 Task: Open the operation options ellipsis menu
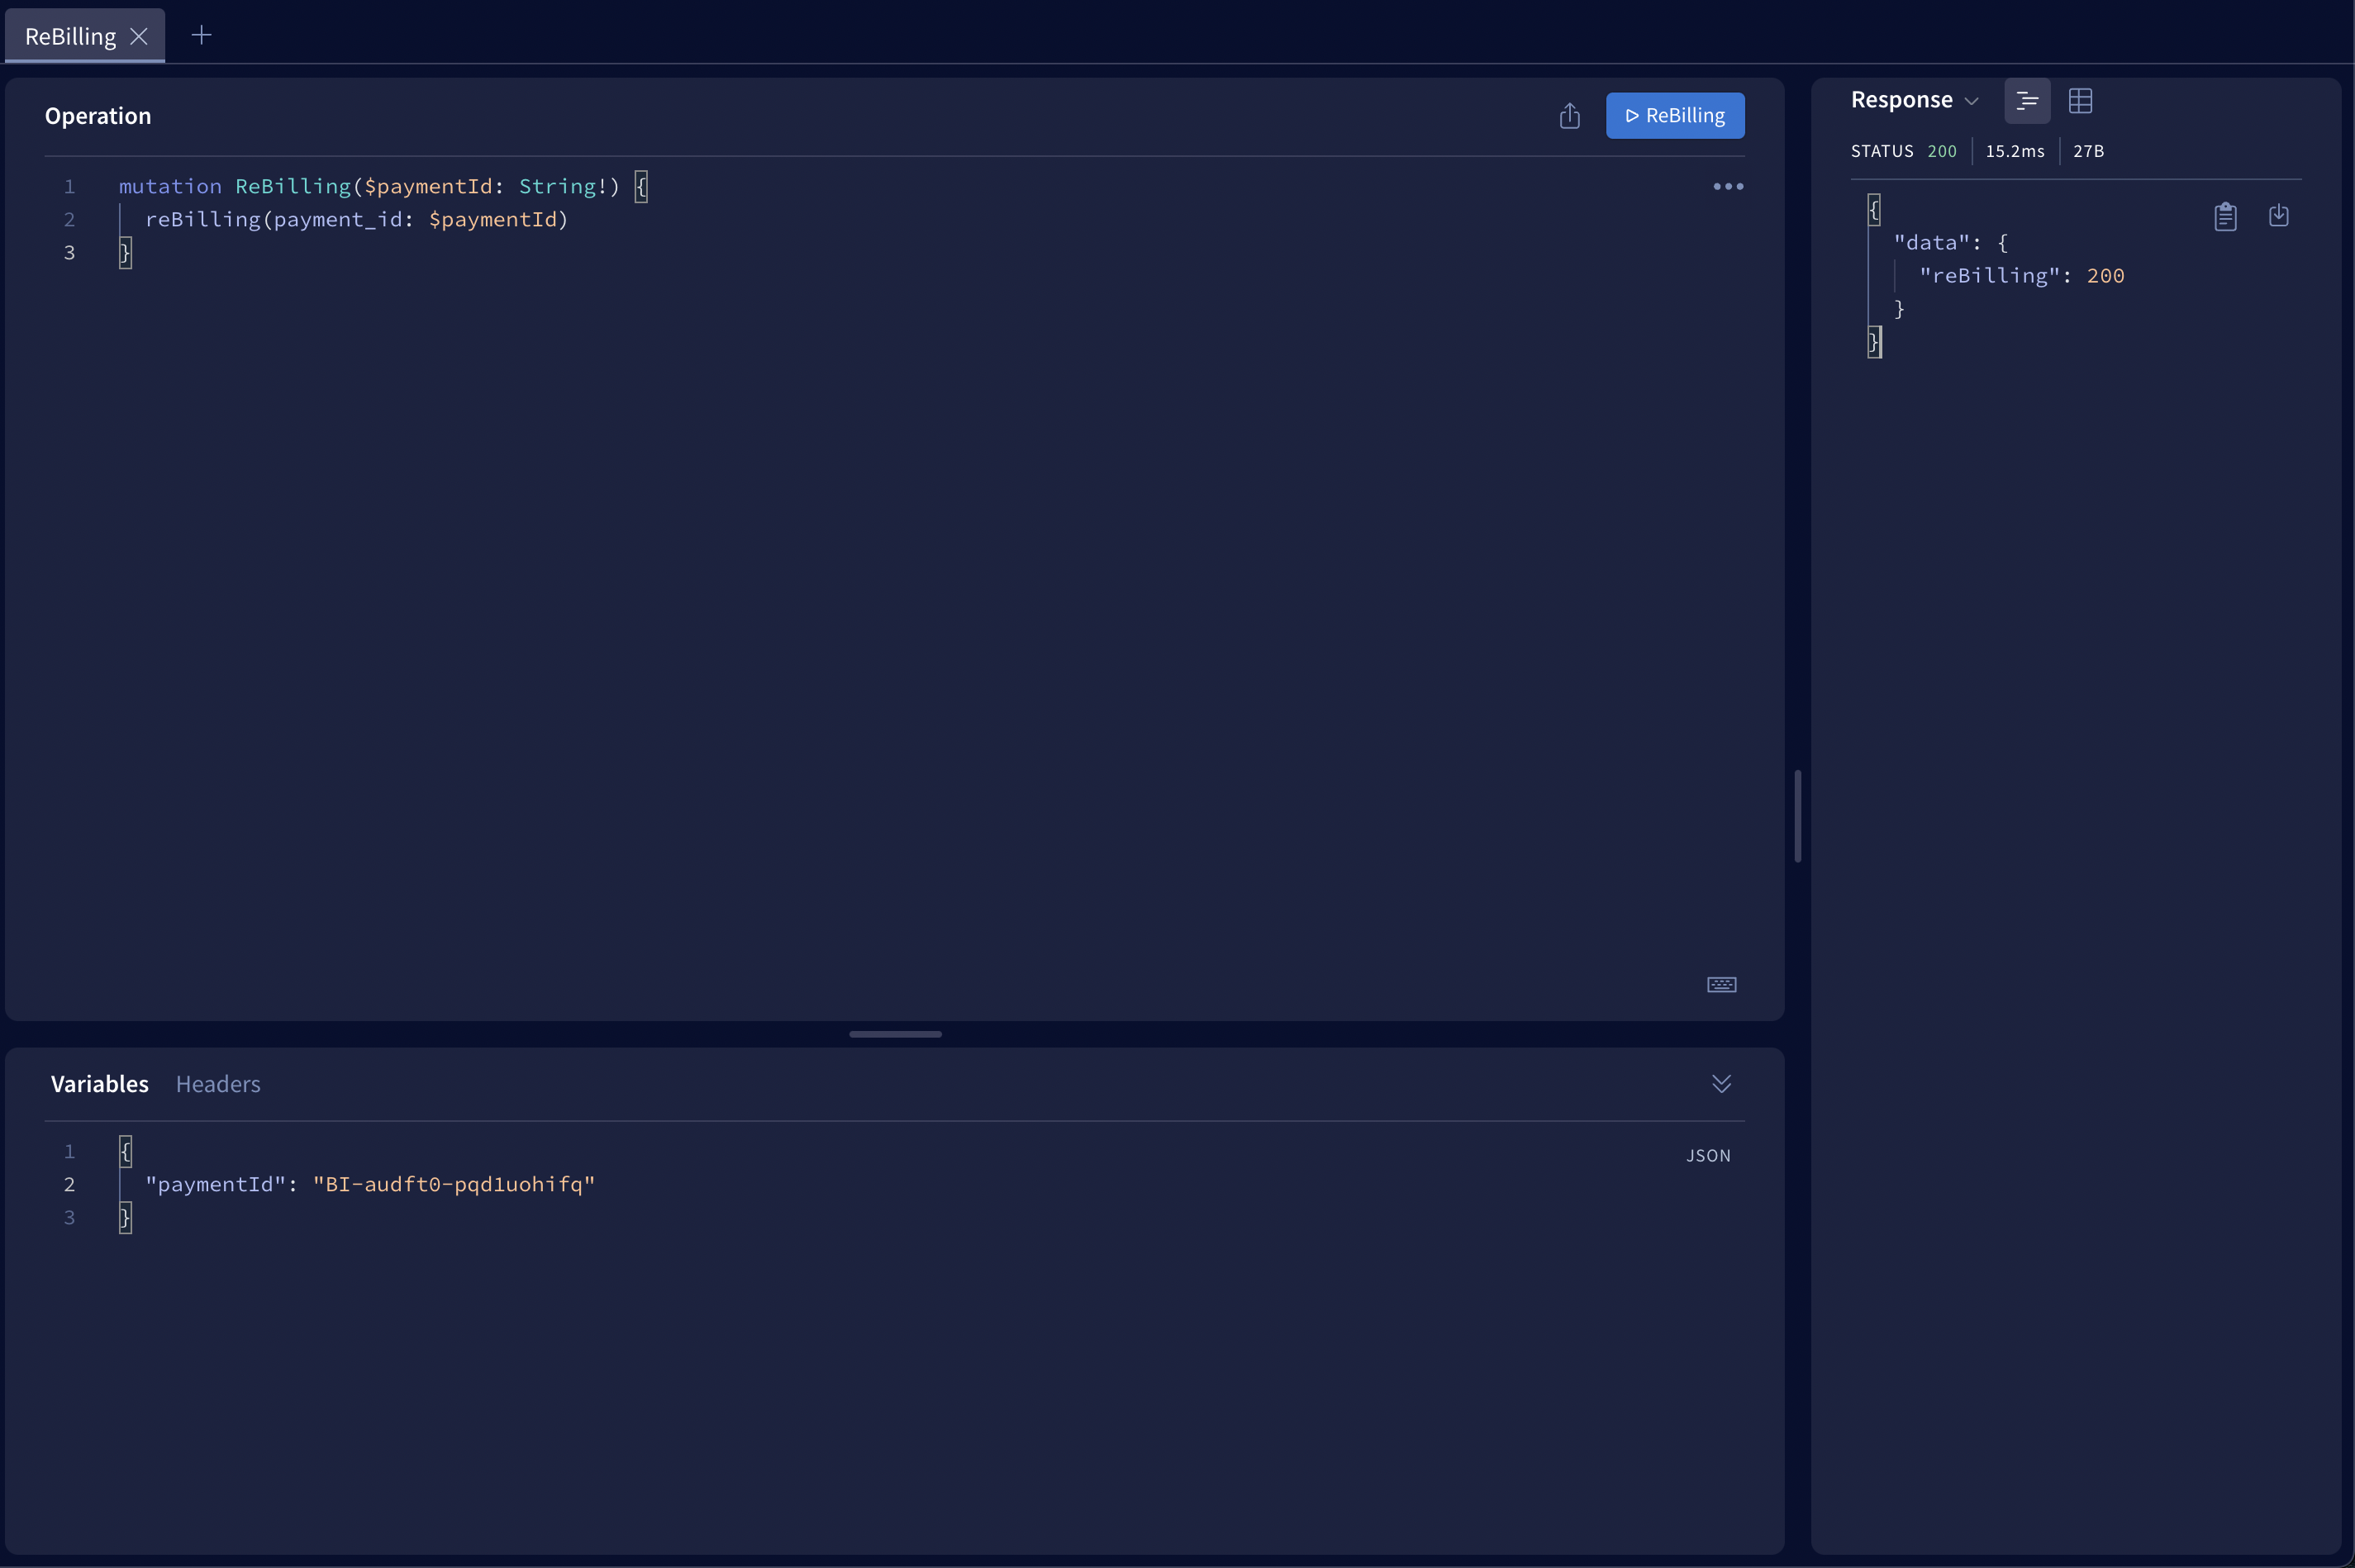click(1727, 187)
